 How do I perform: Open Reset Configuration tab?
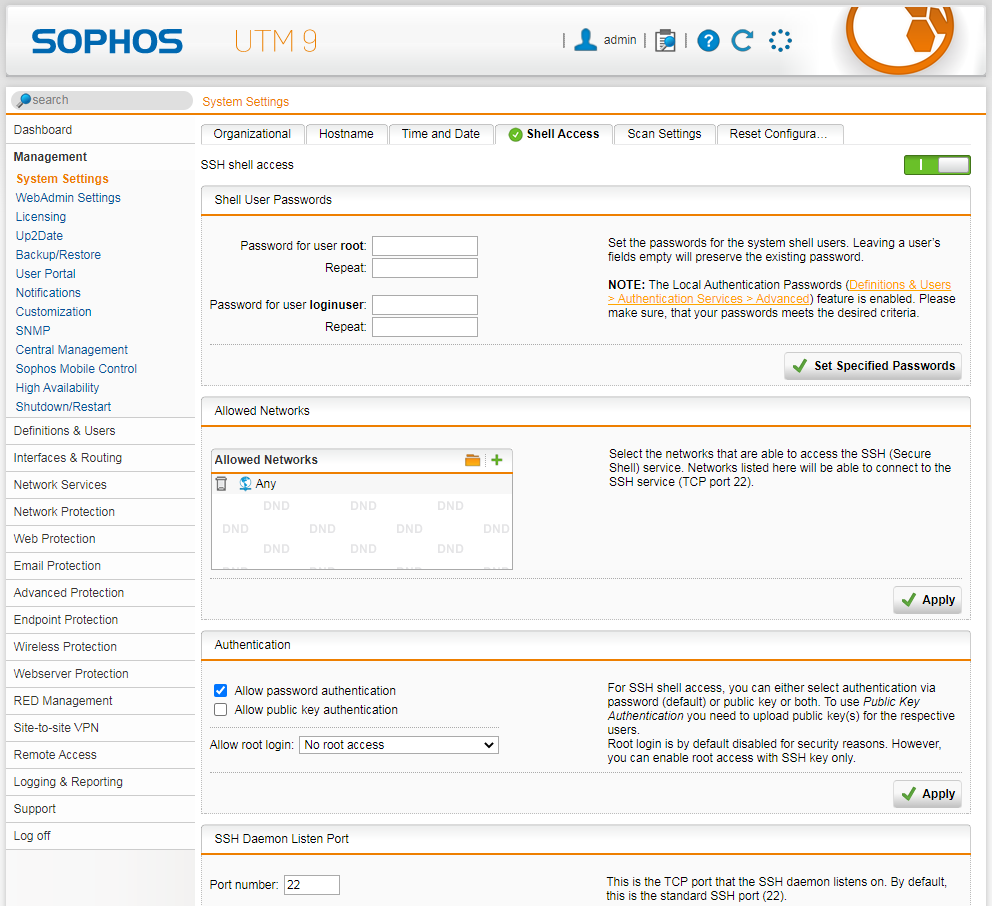(779, 134)
